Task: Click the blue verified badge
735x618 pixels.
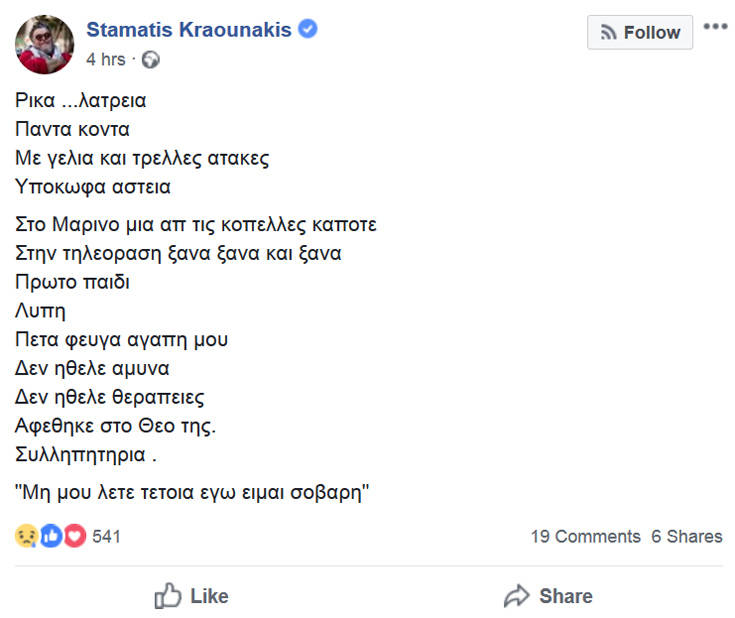Action: 308,29
